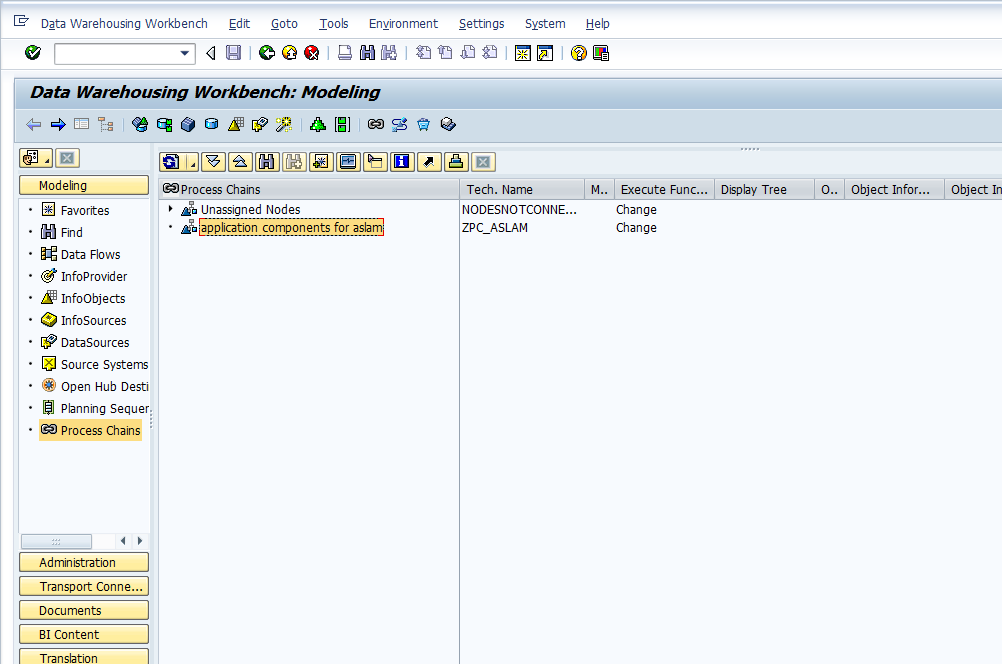Expand the Unassigned Nodes entry

170,210
